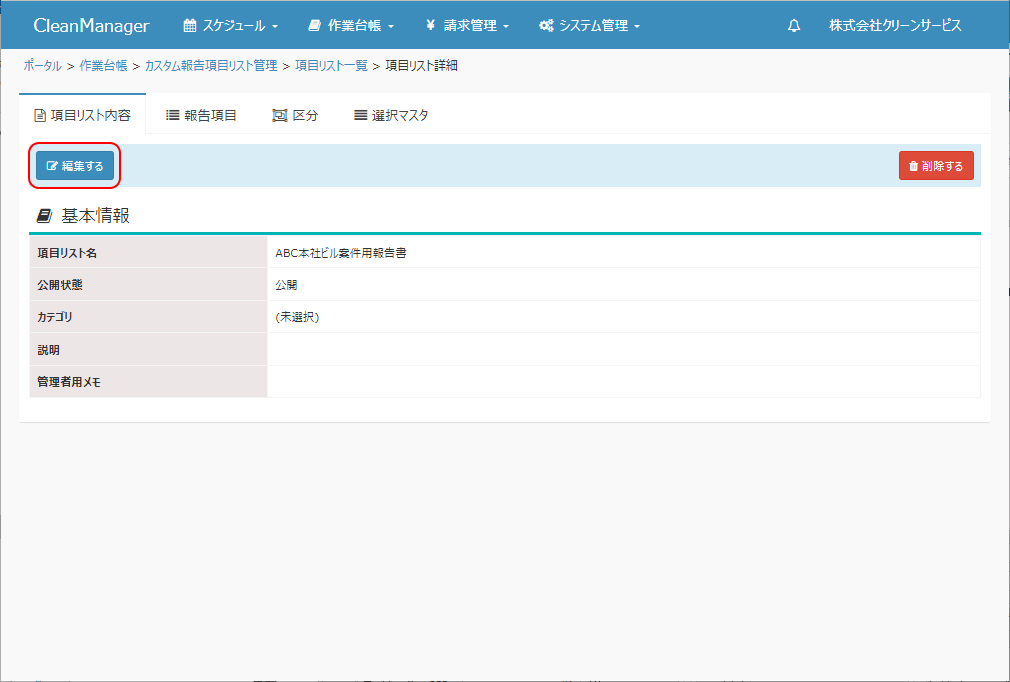Click the gears icon beside システム管理
This screenshot has height=682, width=1010.
[546, 26]
